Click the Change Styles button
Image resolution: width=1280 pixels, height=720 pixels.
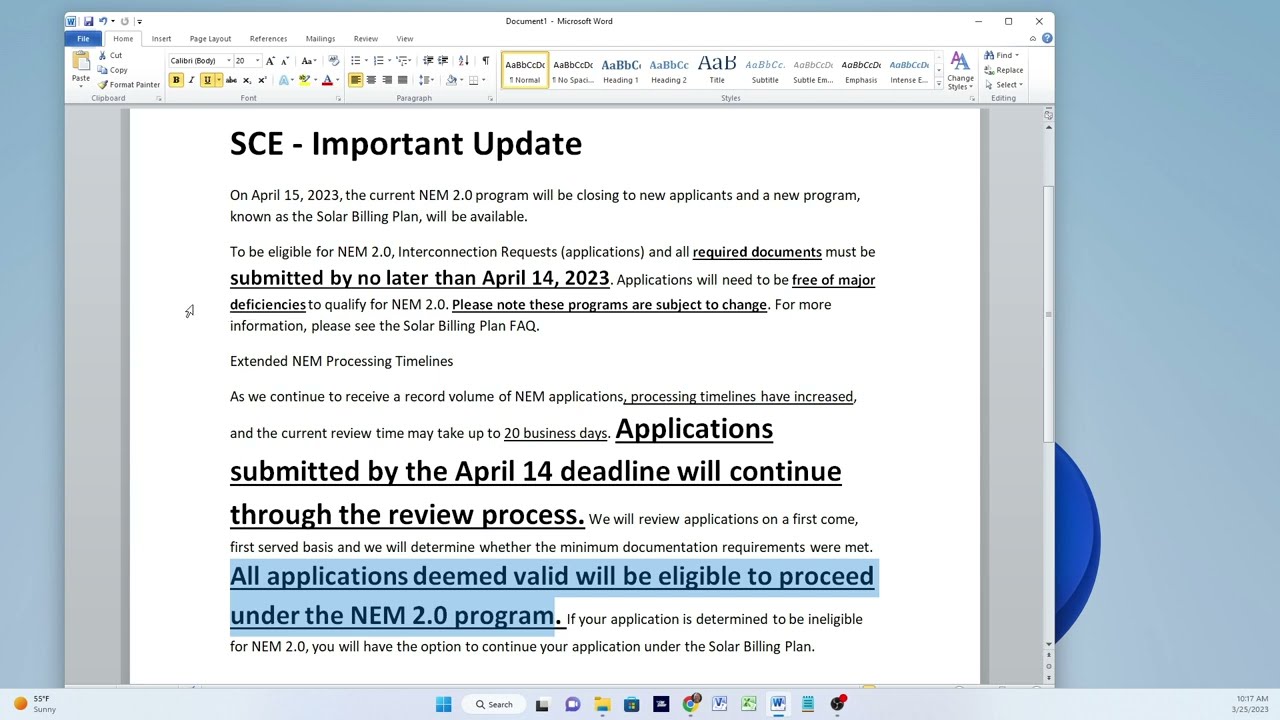coord(960,72)
